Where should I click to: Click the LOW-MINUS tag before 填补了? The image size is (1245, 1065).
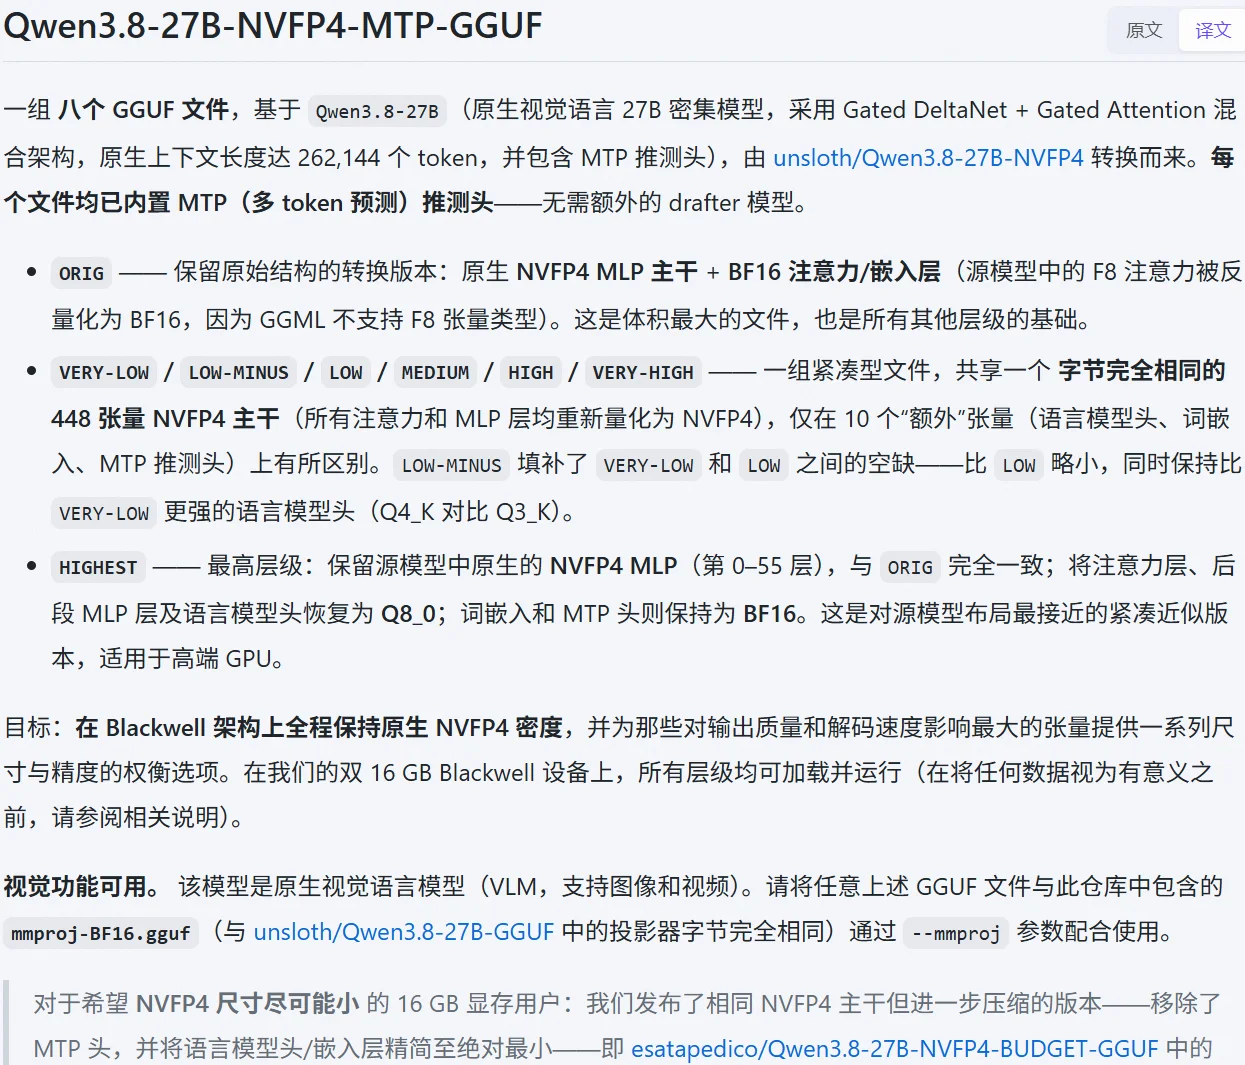tap(451, 465)
